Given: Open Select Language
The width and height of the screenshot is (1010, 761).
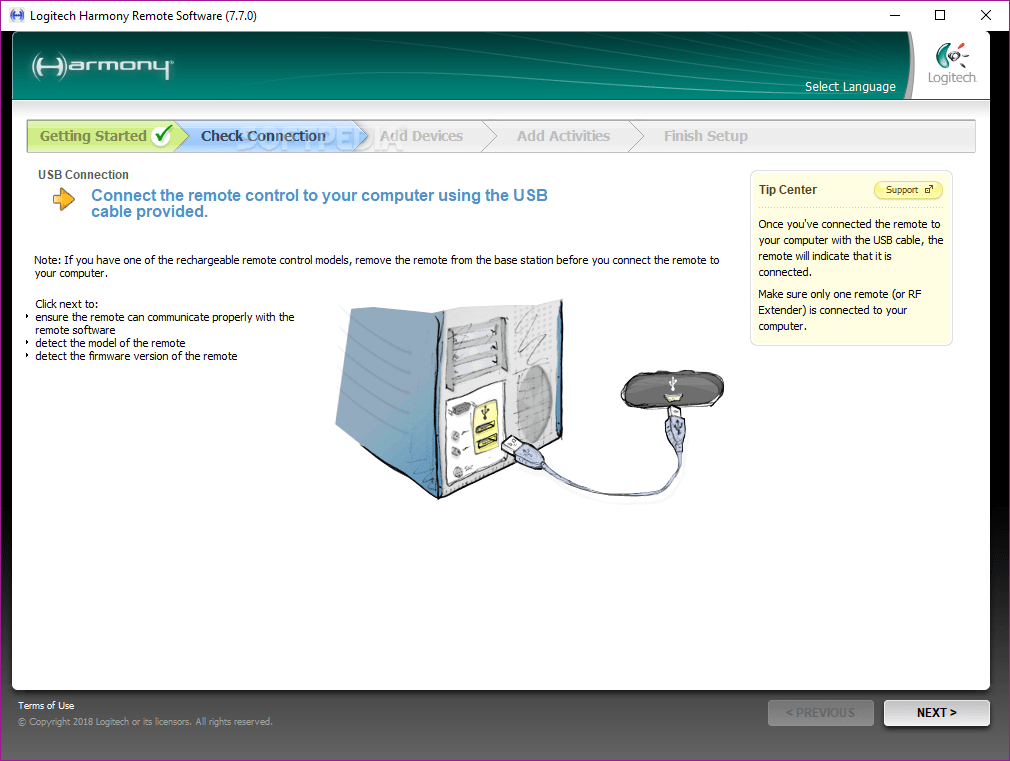Looking at the screenshot, I should 850,86.
